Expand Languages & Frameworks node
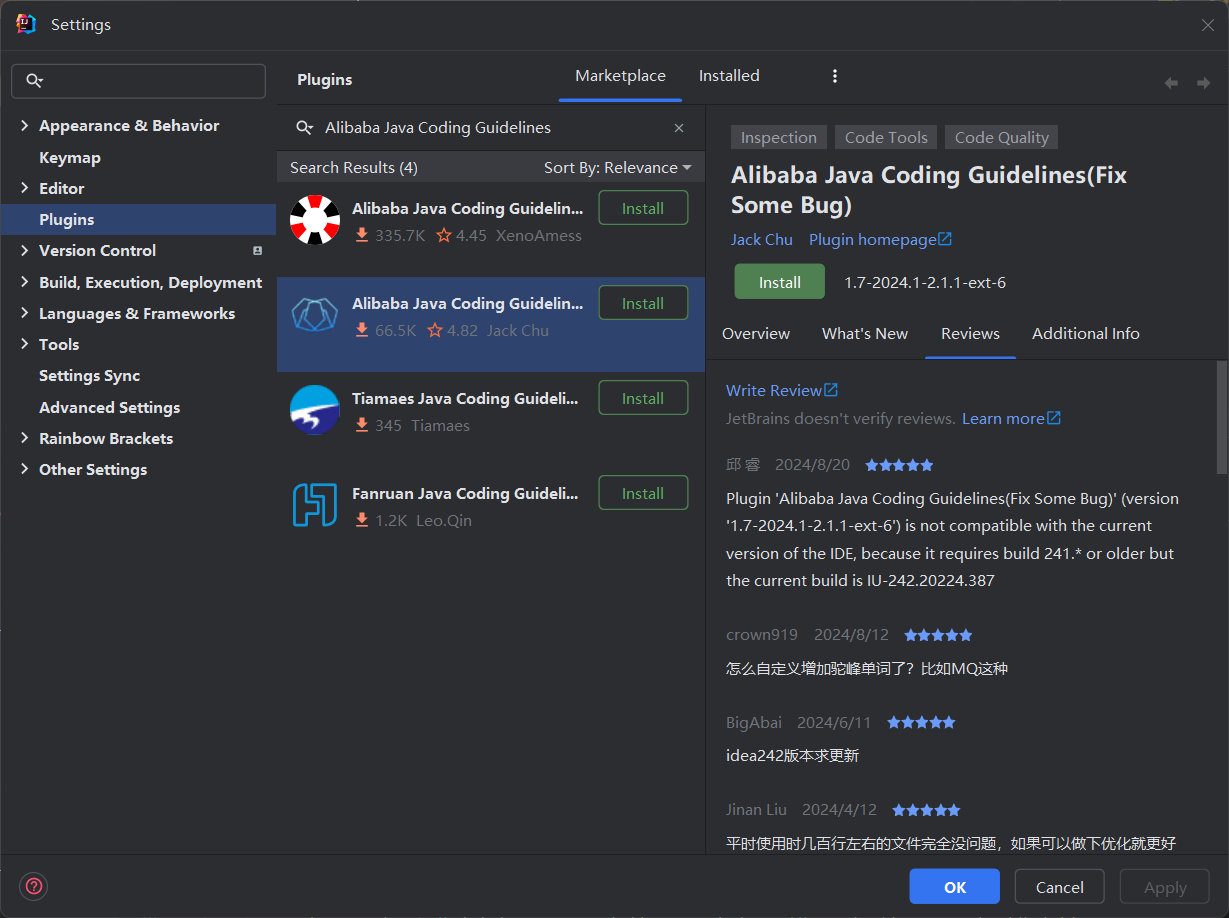This screenshot has height=918, width=1229. (25, 314)
